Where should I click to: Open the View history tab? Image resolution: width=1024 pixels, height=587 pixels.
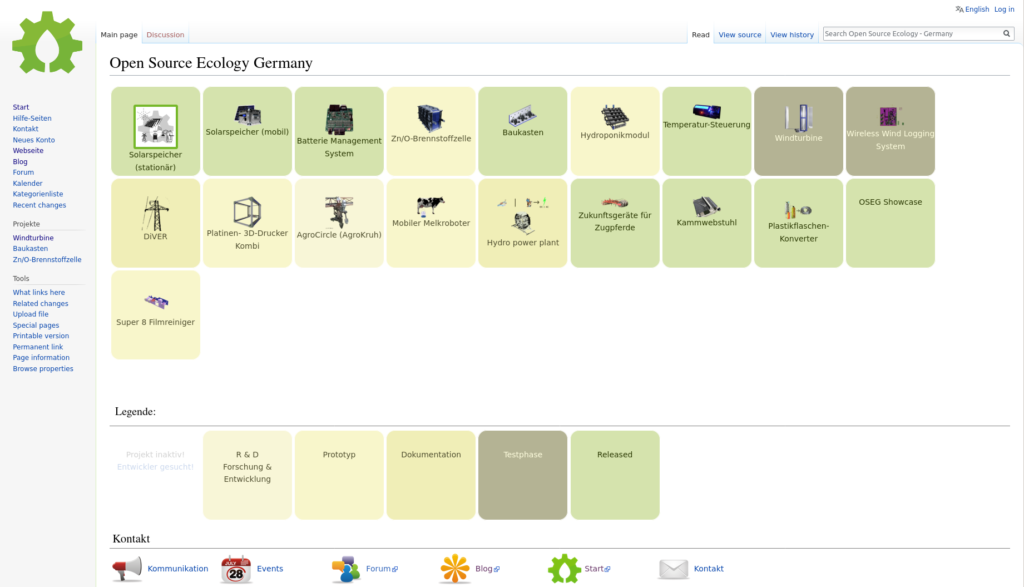pos(791,34)
